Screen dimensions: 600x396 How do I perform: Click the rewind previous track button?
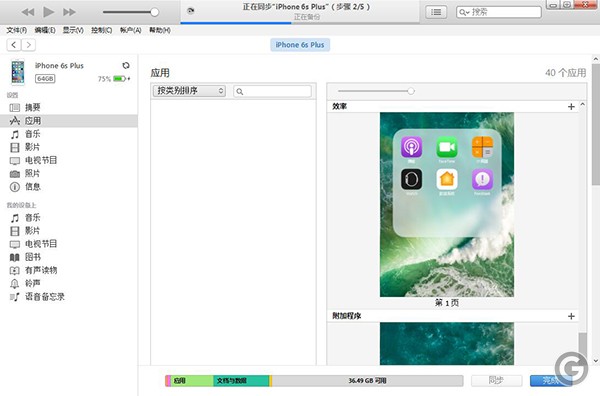pos(28,12)
